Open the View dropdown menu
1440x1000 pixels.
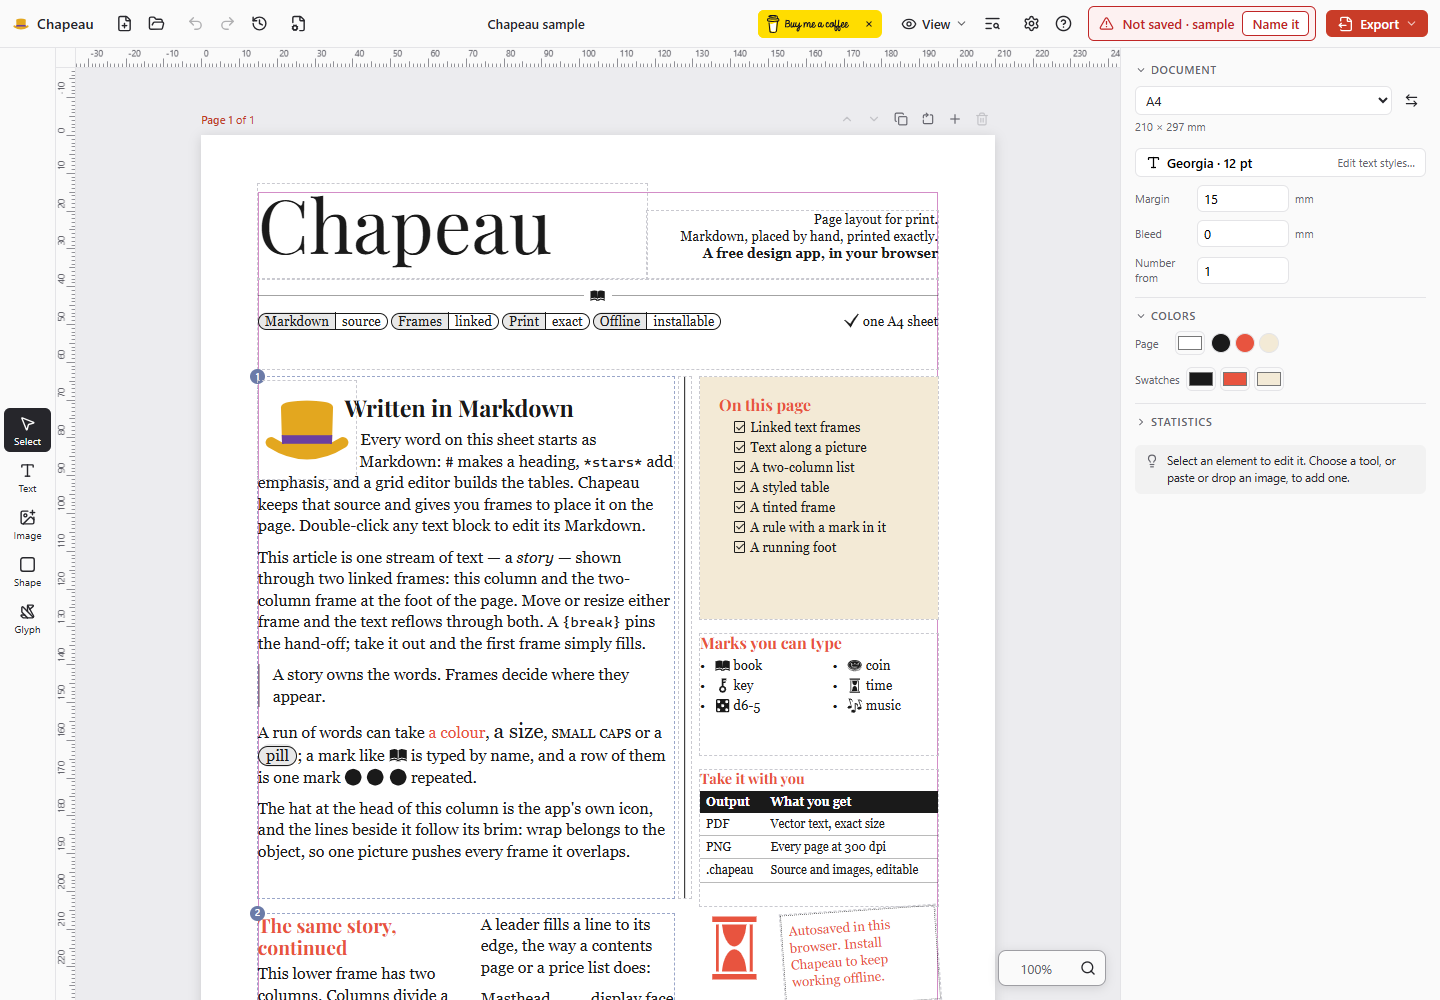point(934,24)
